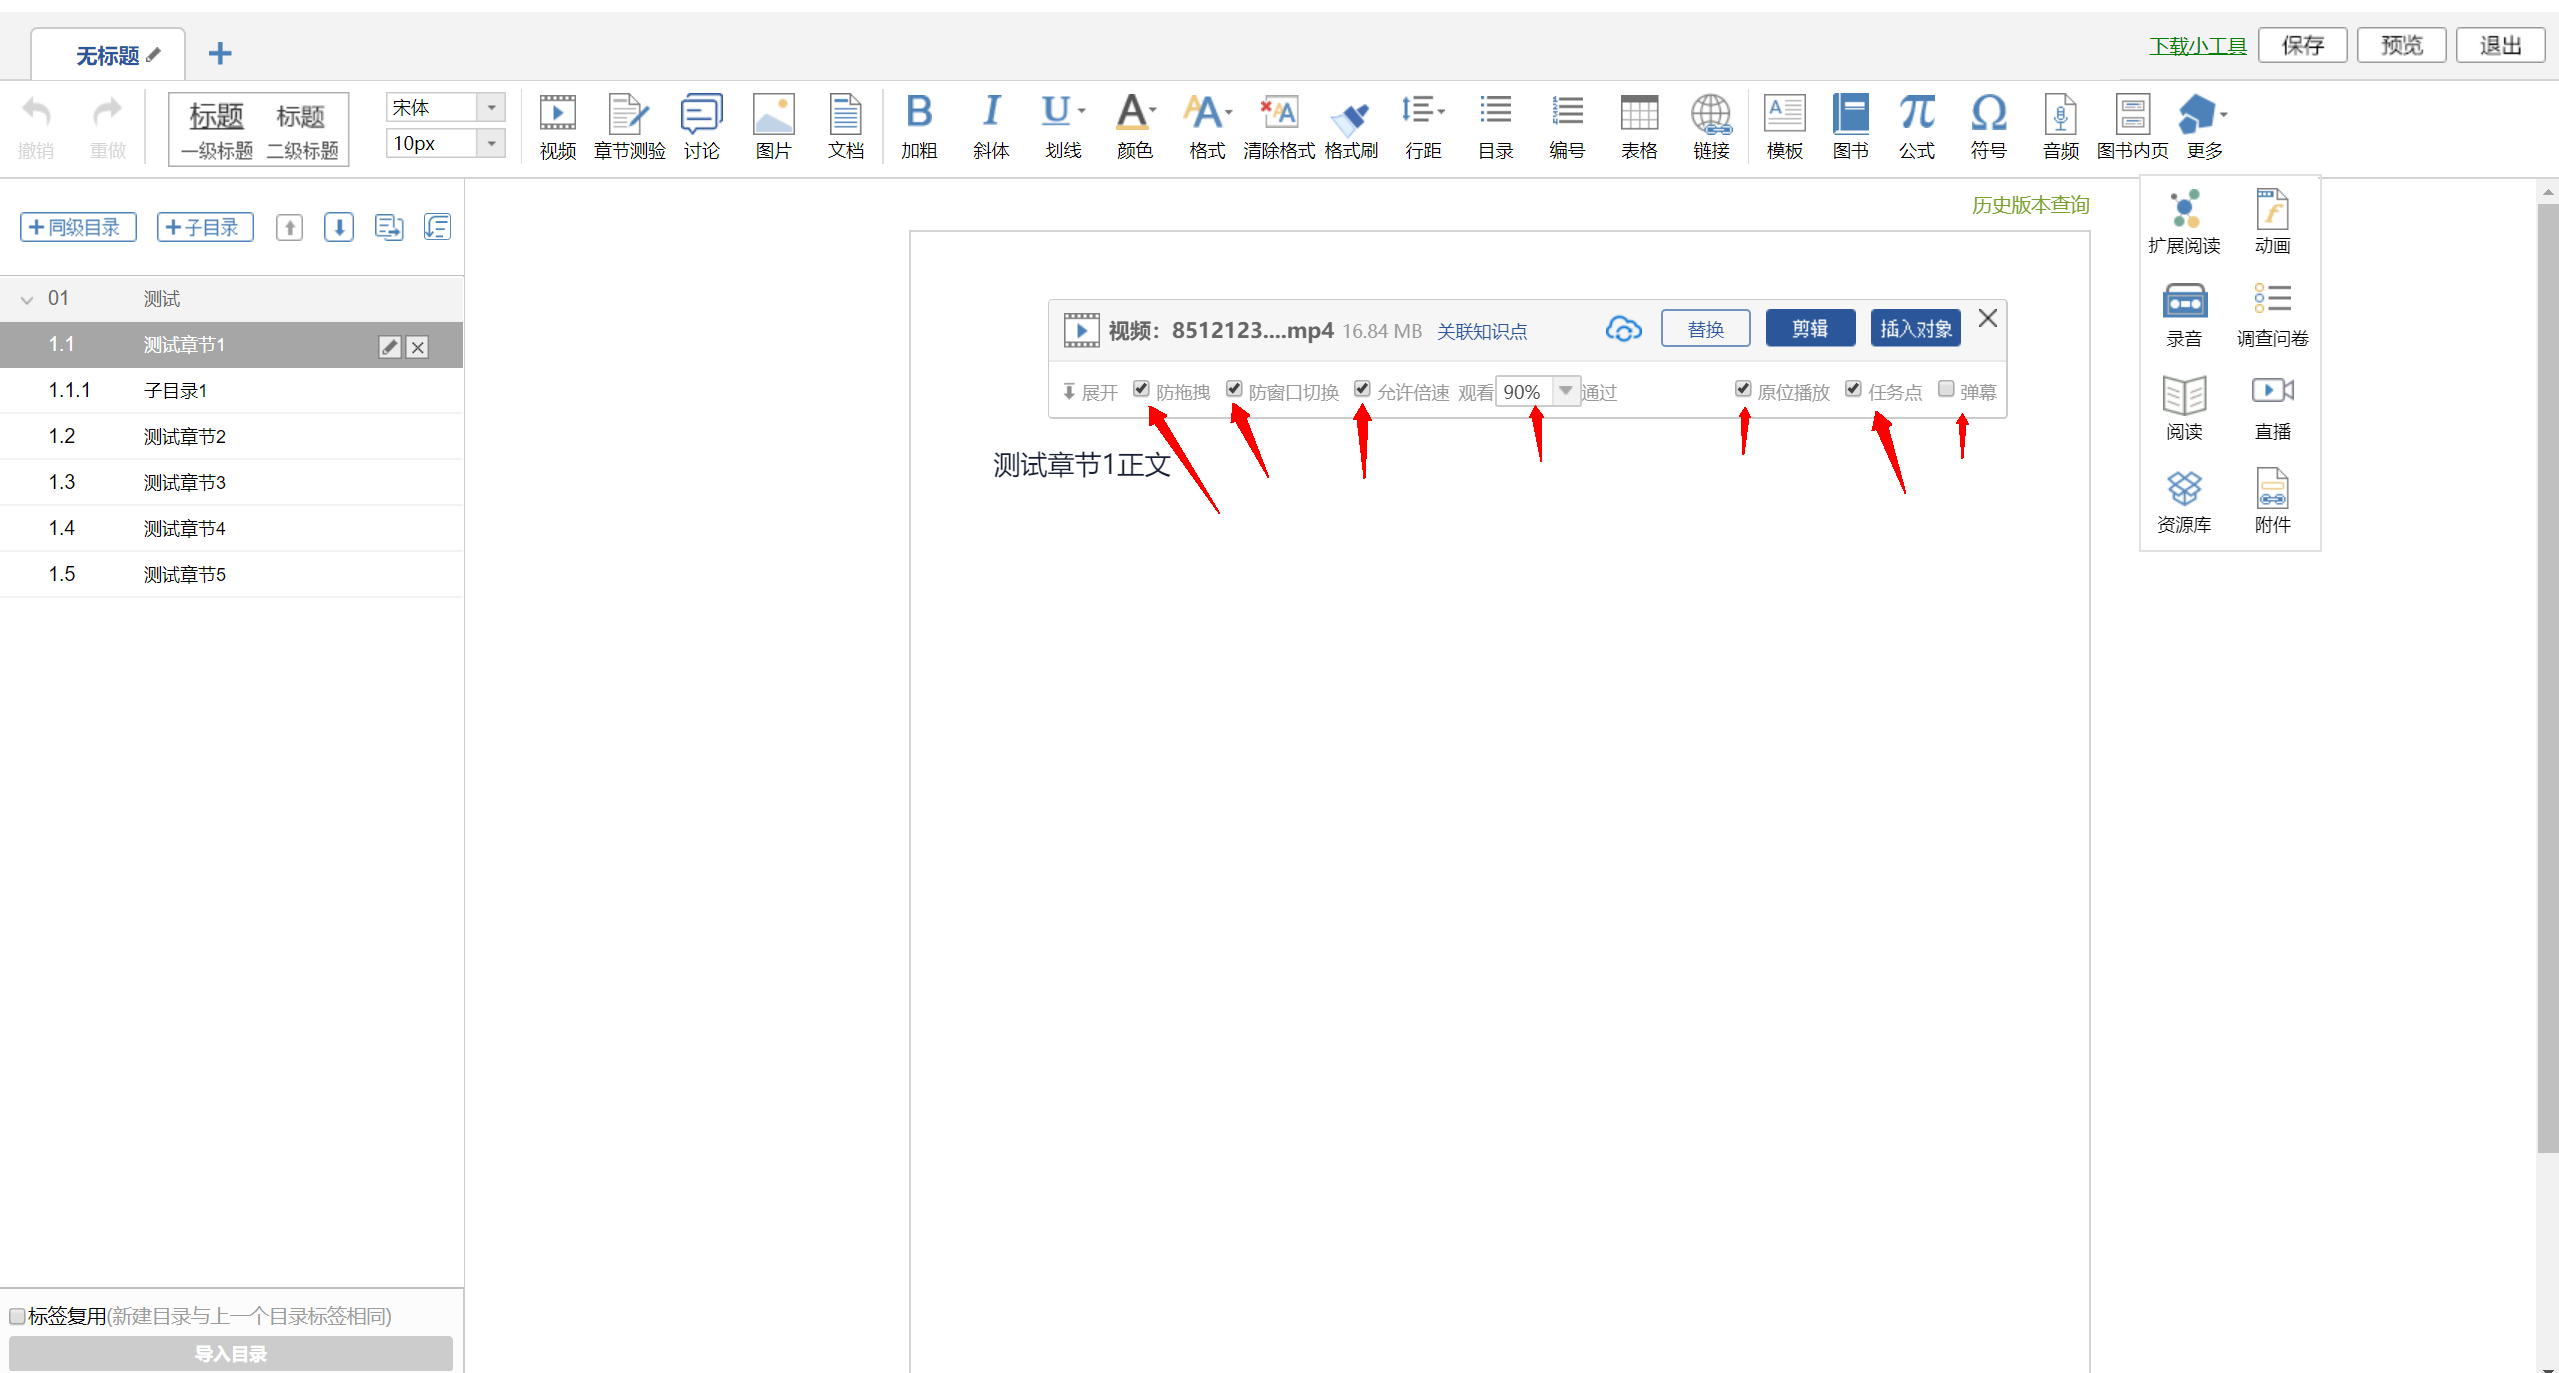Open the 宋体 font dropdown
The image size is (2559, 1373).
pyautogui.click(x=491, y=107)
